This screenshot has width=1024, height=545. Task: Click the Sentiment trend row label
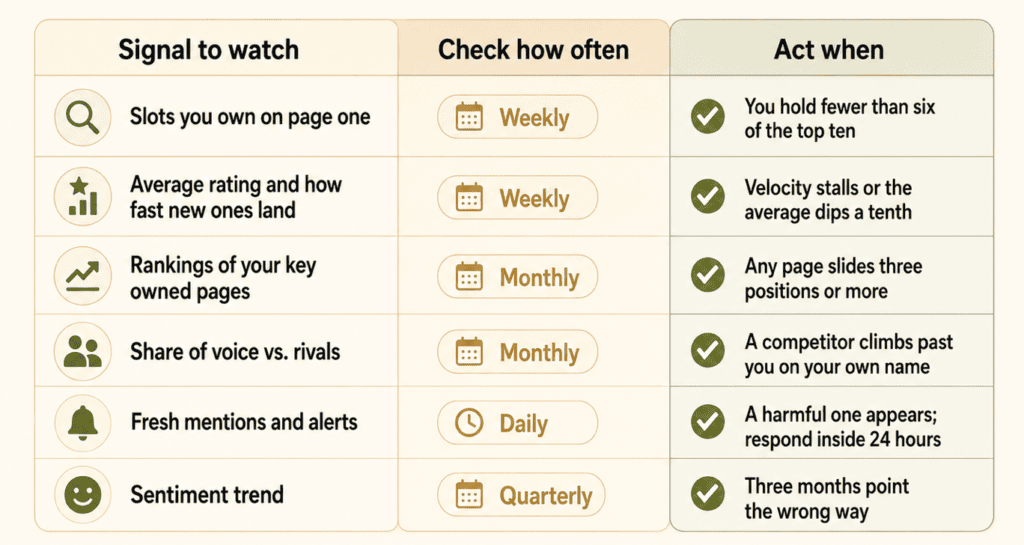pos(207,495)
